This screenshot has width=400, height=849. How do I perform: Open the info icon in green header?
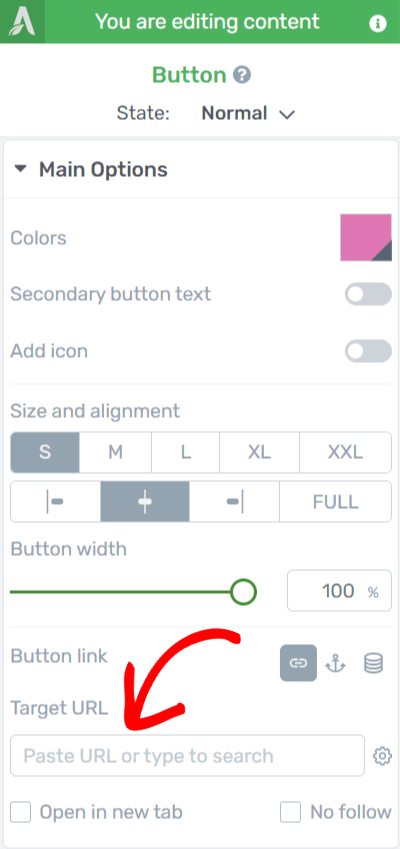pyautogui.click(x=378, y=23)
